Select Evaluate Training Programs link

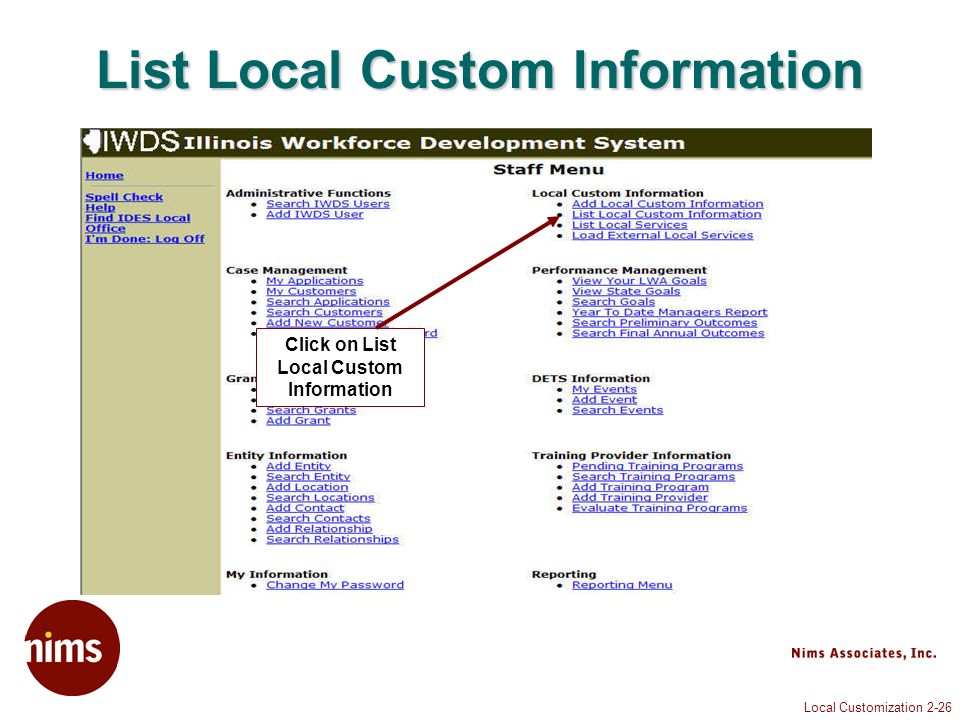tap(659, 508)
